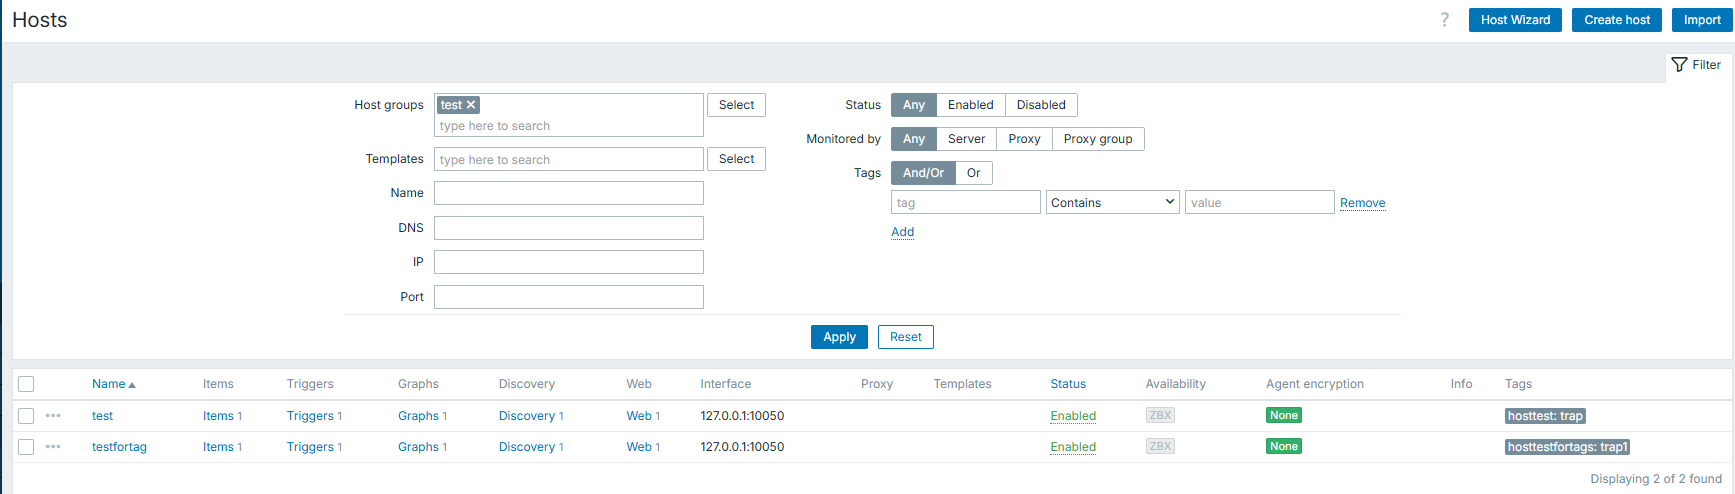This screenshot has width=1735, height=494.
Task: Select checkbox for host testfortag
Action: pyautogui.click(x=26, y=447)
